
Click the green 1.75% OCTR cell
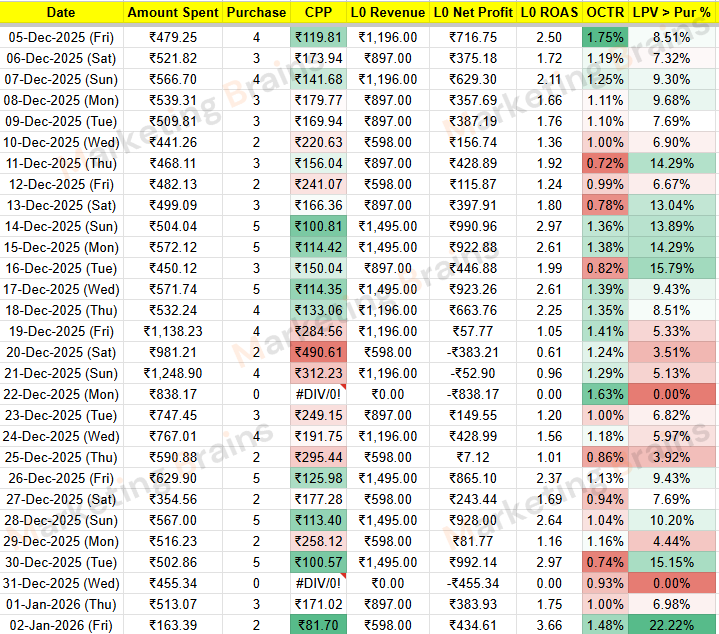605,37
